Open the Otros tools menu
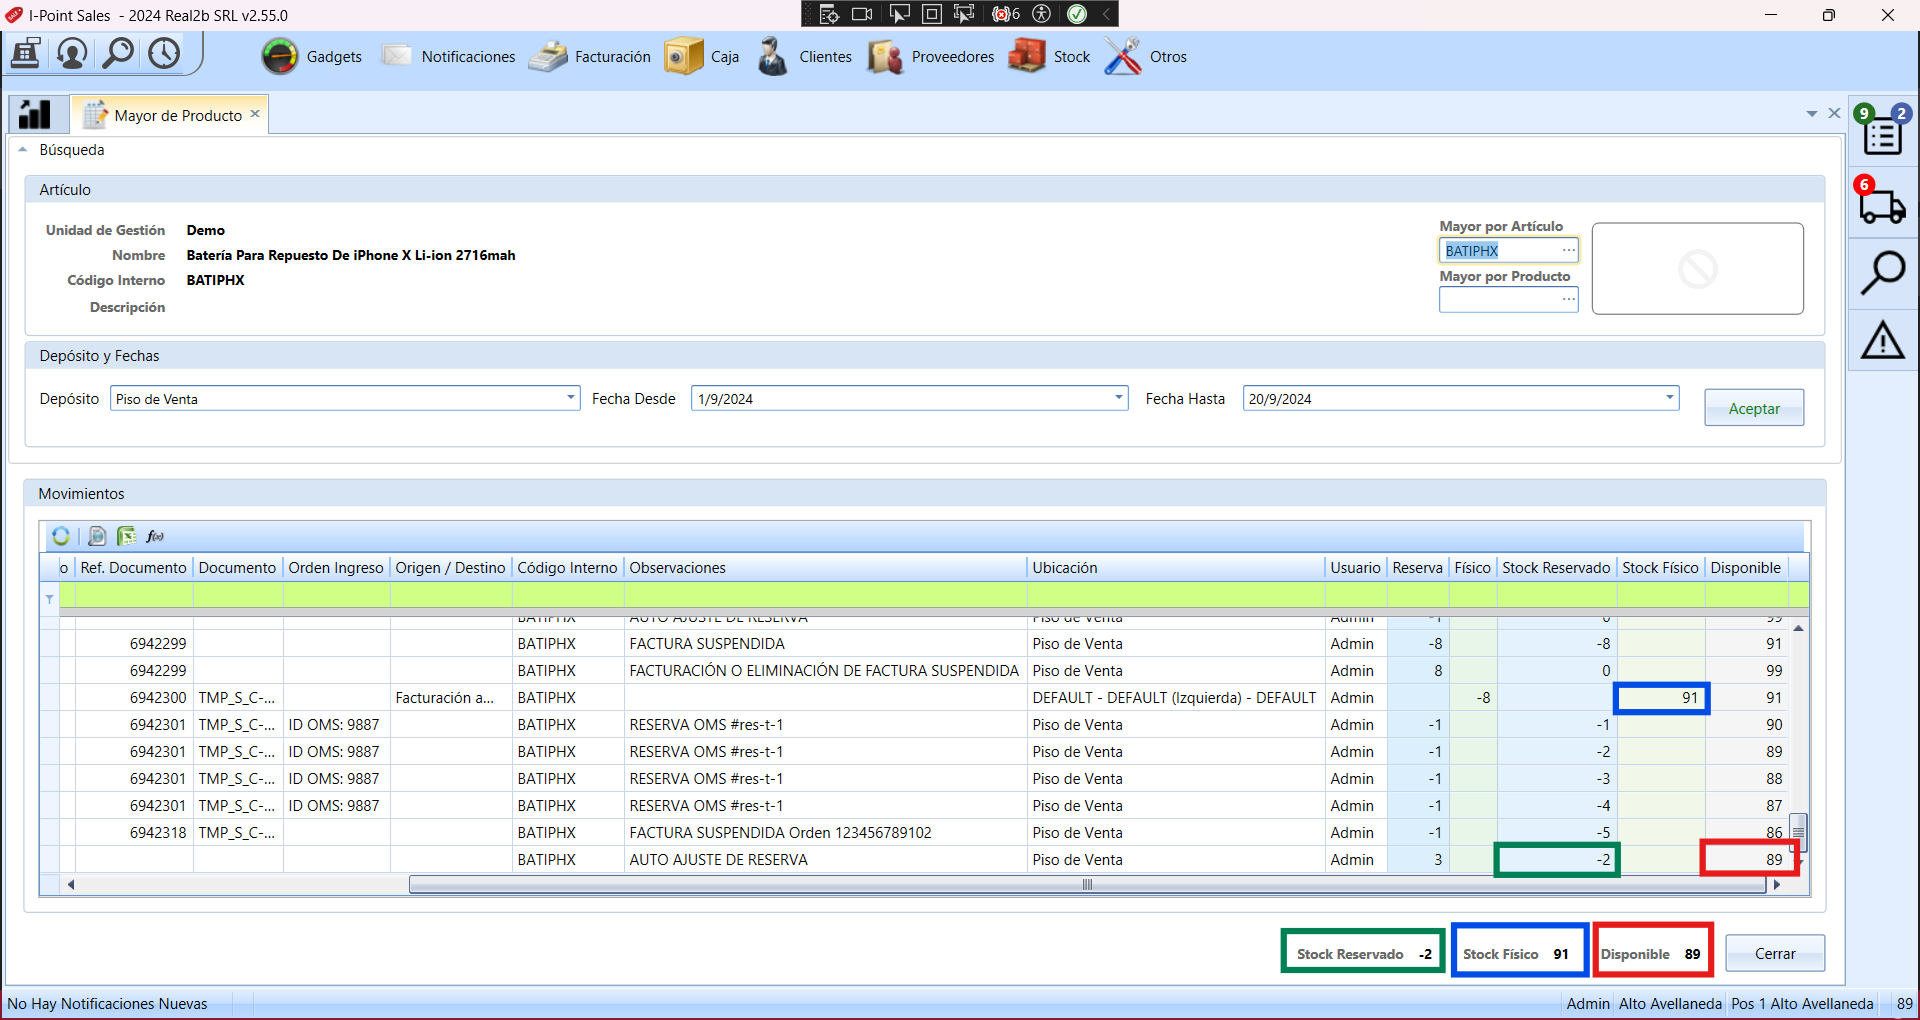1920x1020 pixels. (x=1146, y=57)
